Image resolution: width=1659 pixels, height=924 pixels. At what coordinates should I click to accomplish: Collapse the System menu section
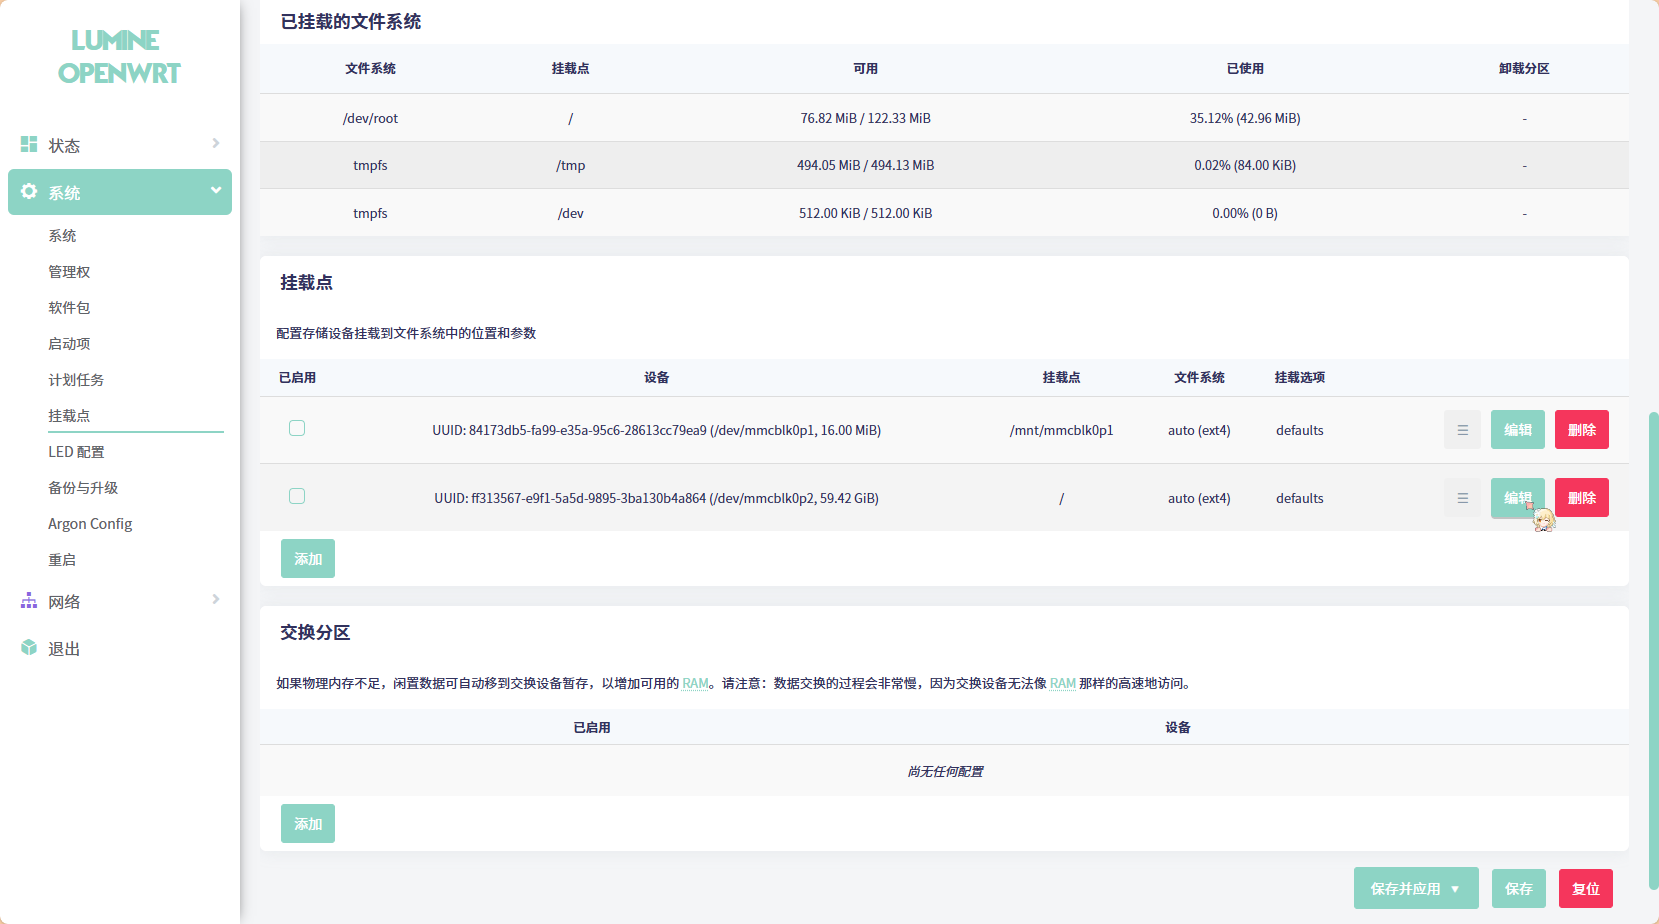(216, 191)
